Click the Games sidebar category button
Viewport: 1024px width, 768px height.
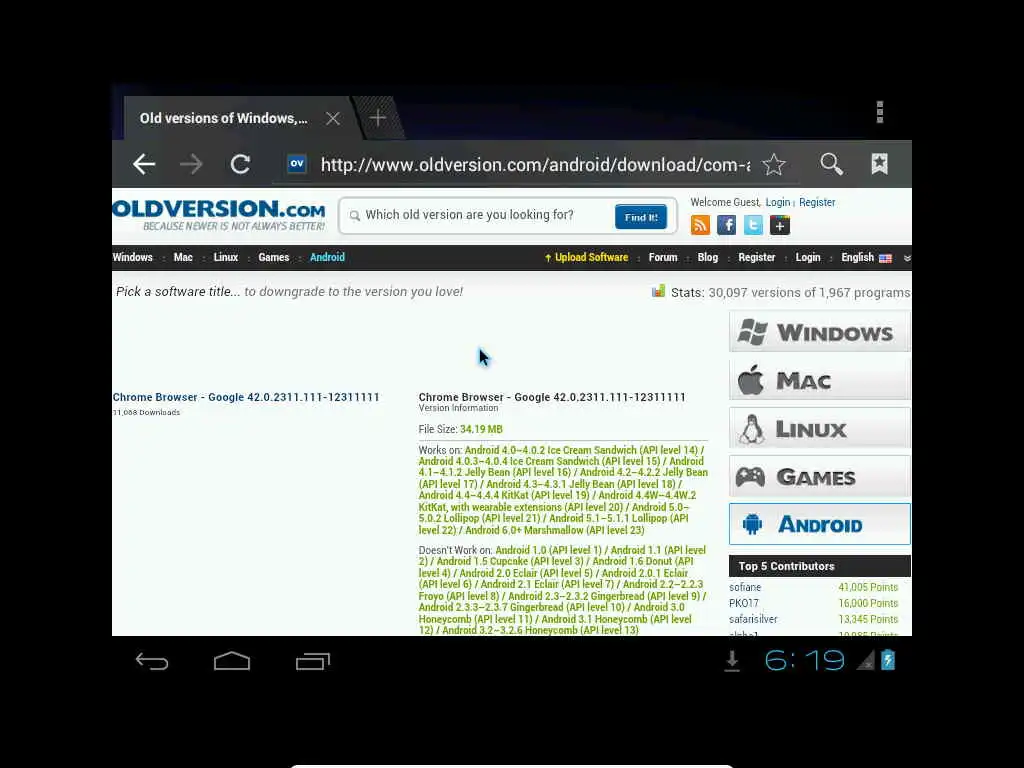[x=820, y=477]
